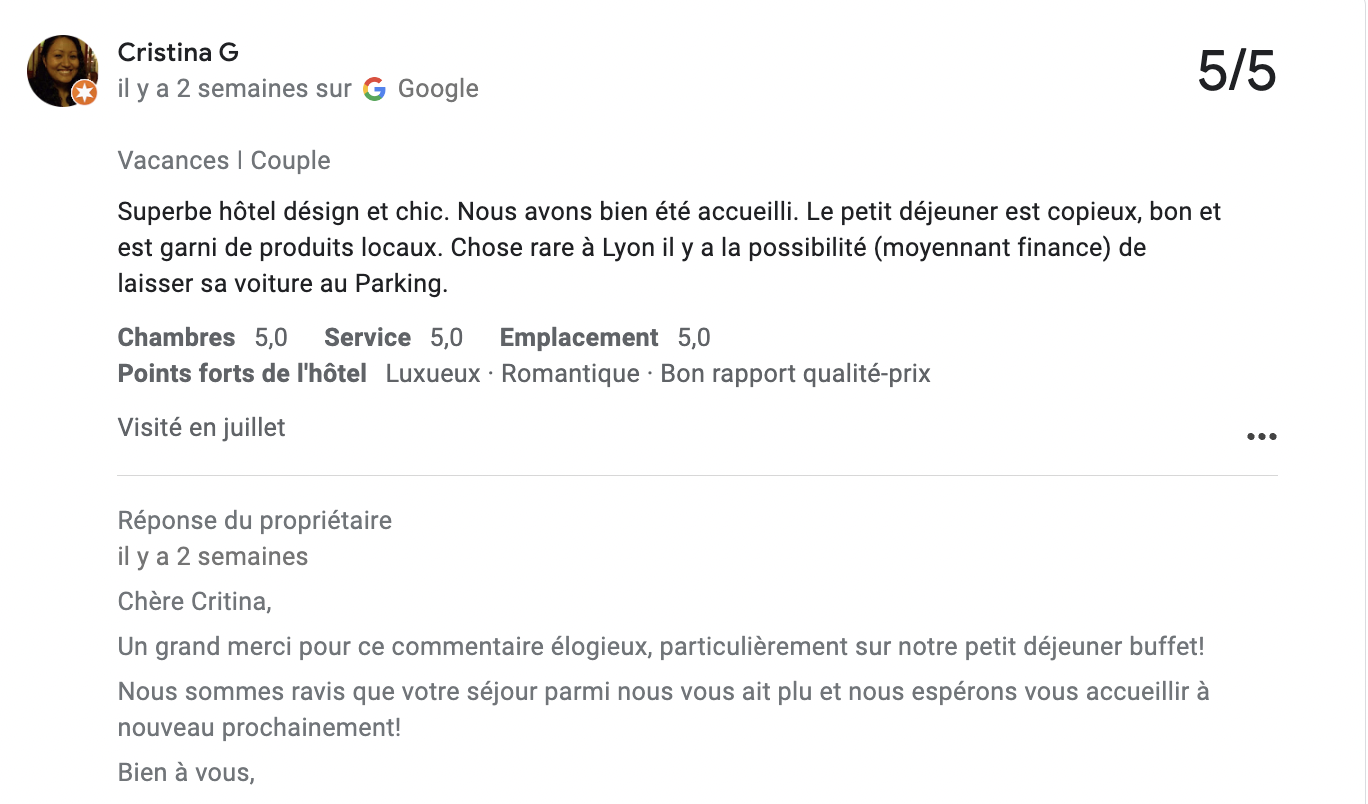The height and width of the screenshot is (804, 1368).
Task: Click the colorful Google logo icon
Action: (375, 89)
